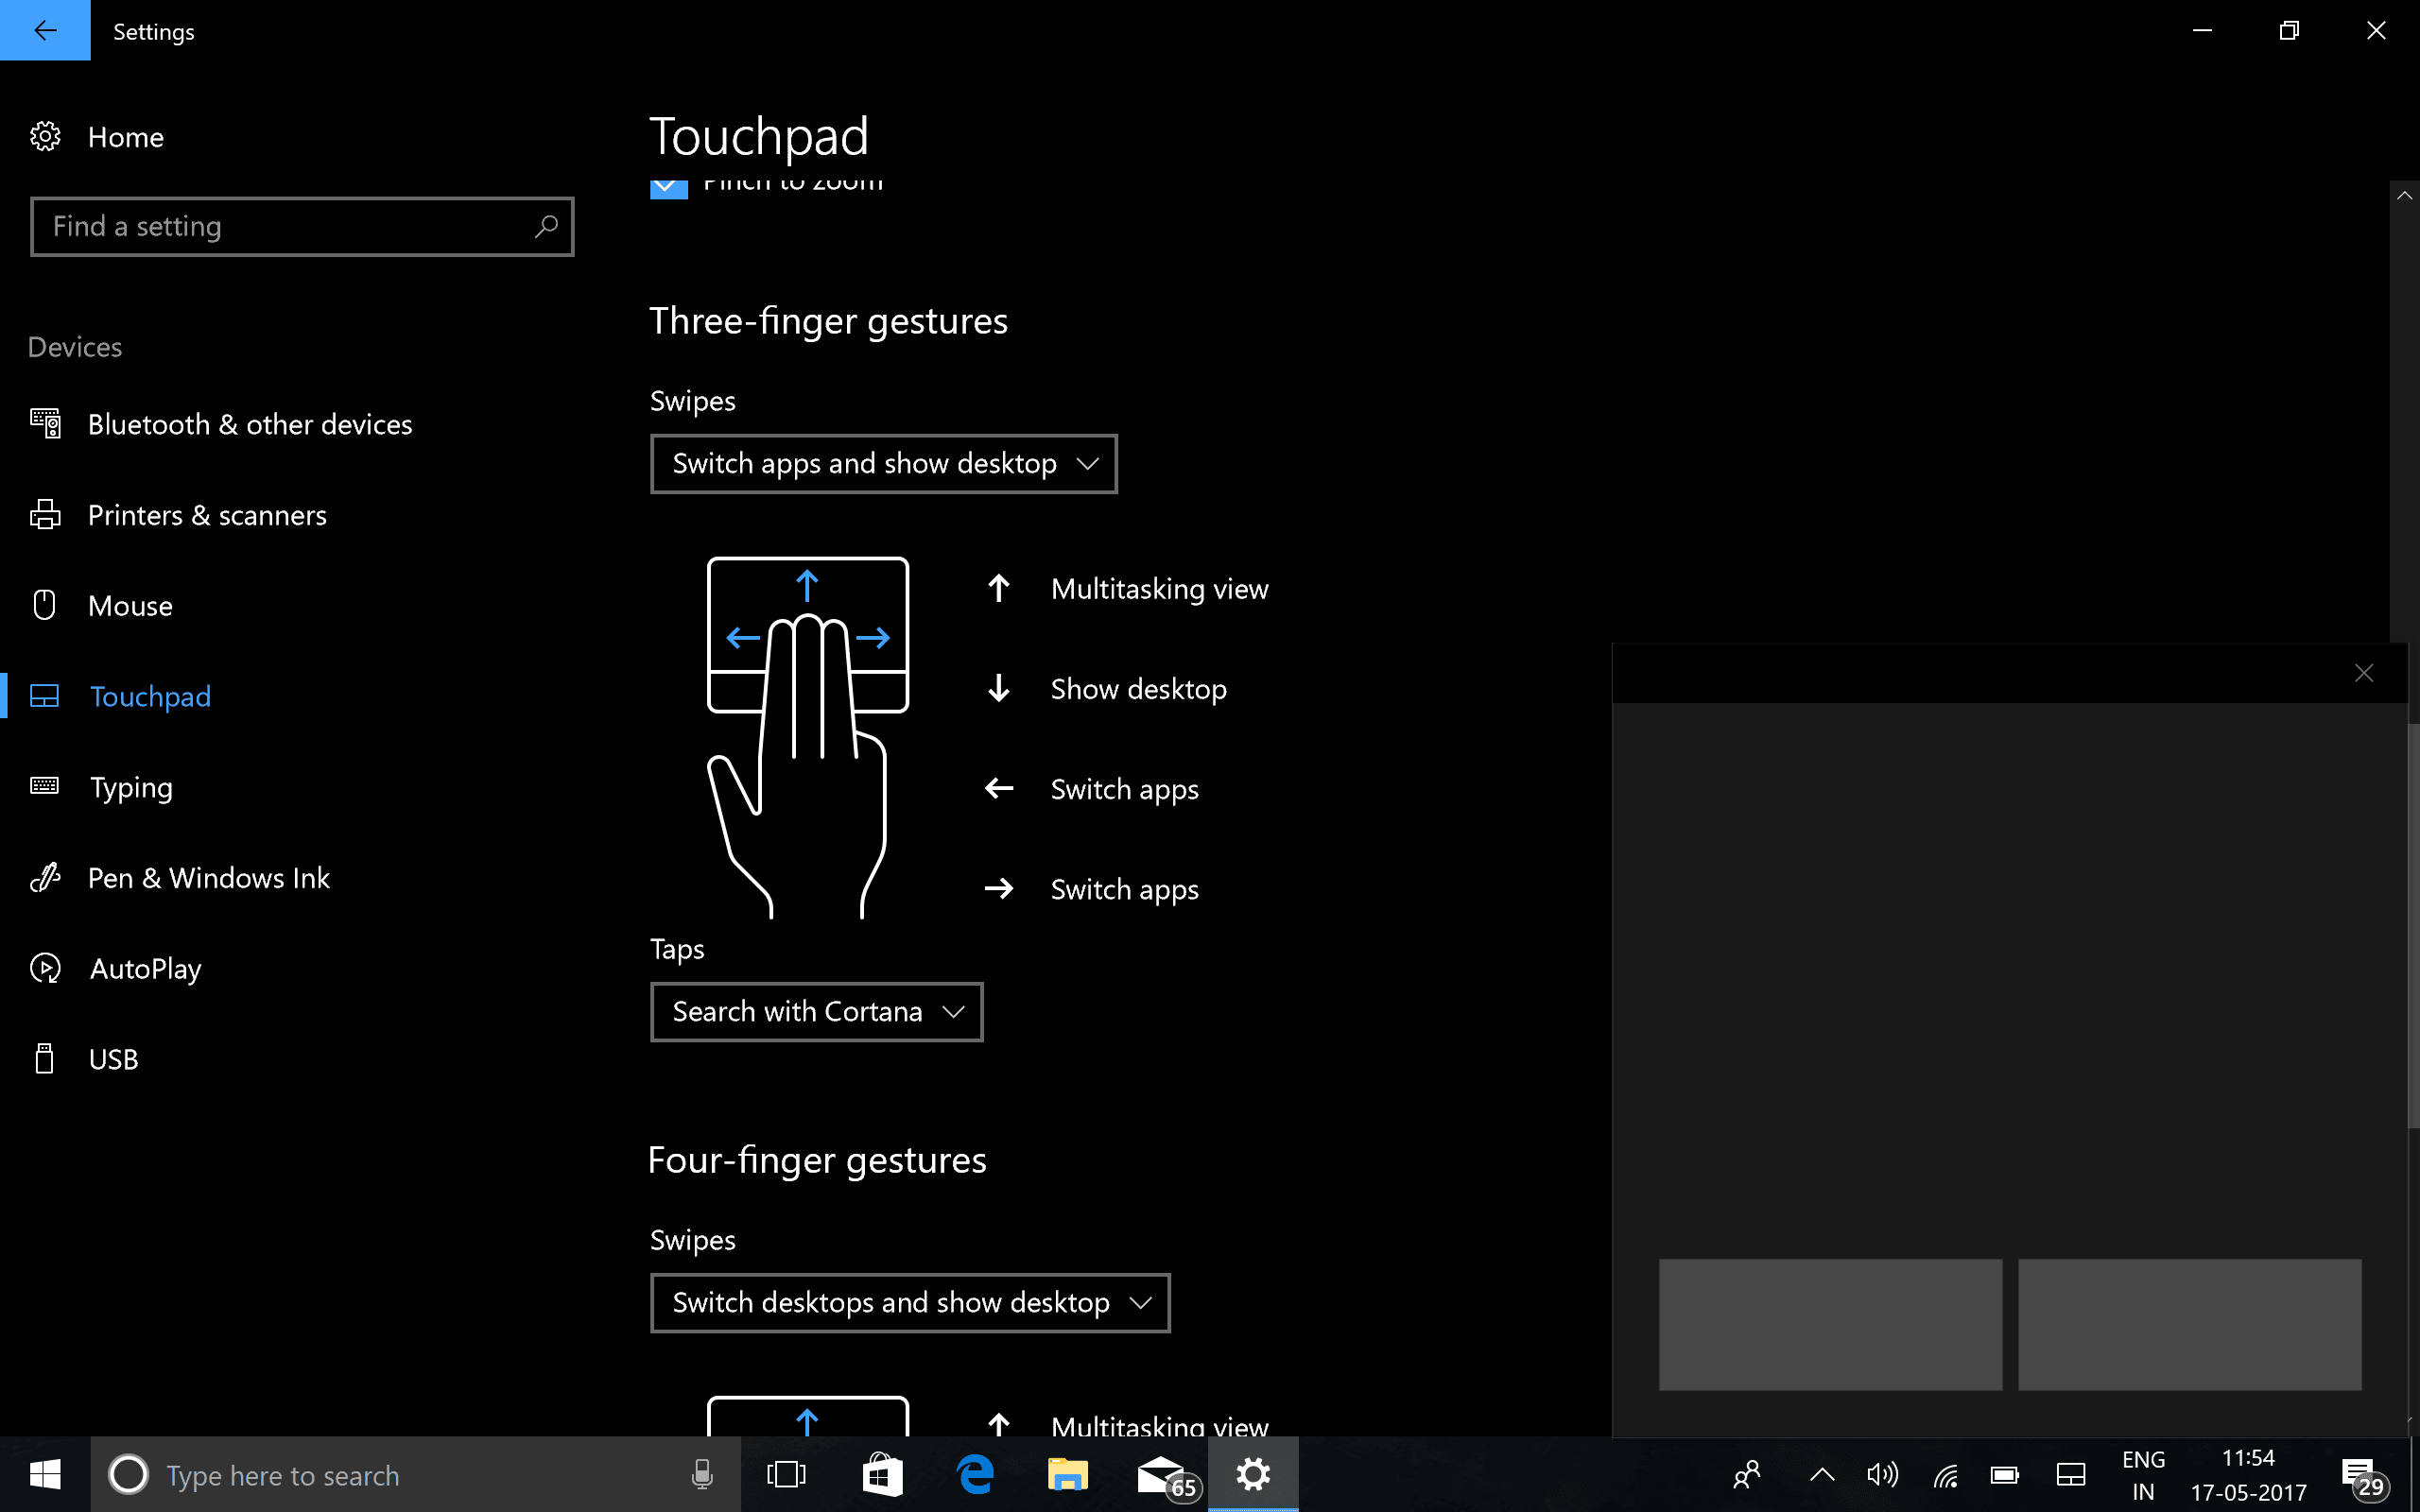
Task: Select Switch apps option in swipe settings
Action: [882, 463]
